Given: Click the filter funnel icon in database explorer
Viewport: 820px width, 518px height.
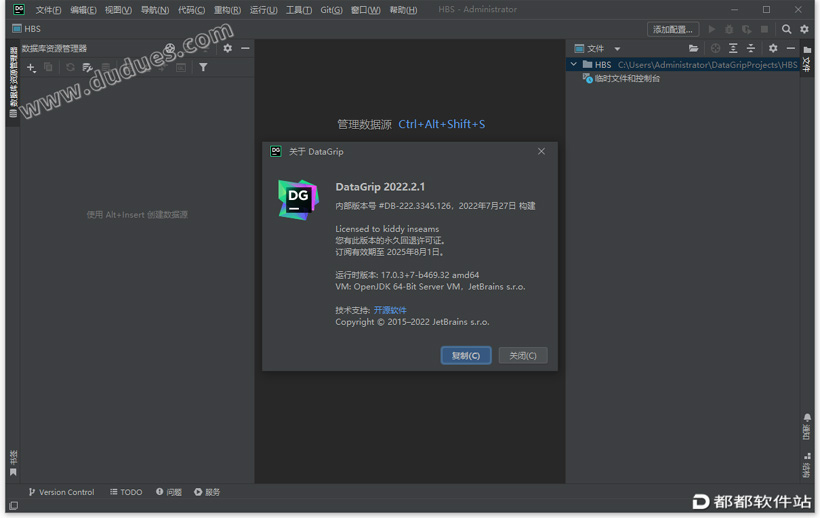Looking at the screenshot, I should coord(203,67).
